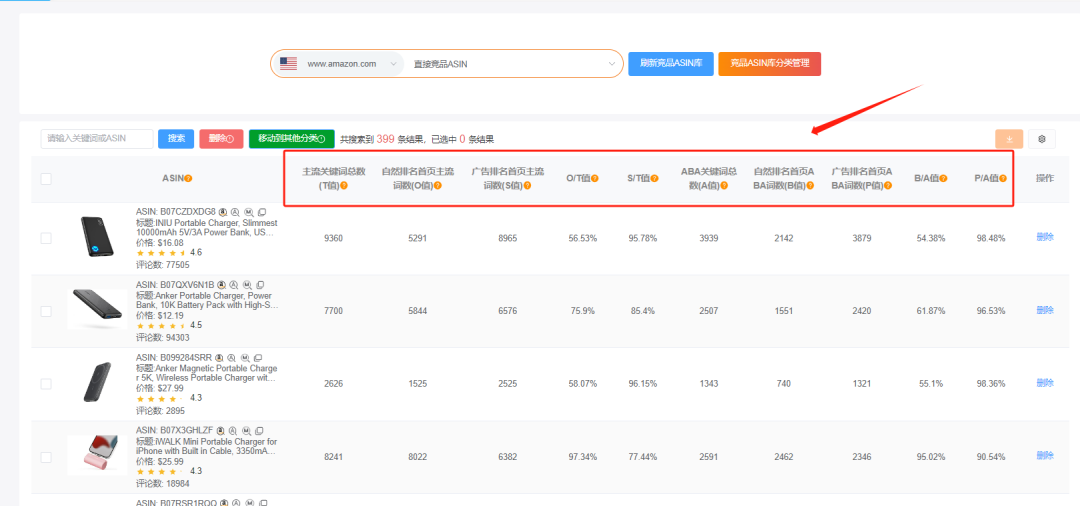Image resolution: width=1080 pixels, height=506 pixels.
Task: Click 删除 link for B07X3GHLZF row
Action: click(1045, 455)
